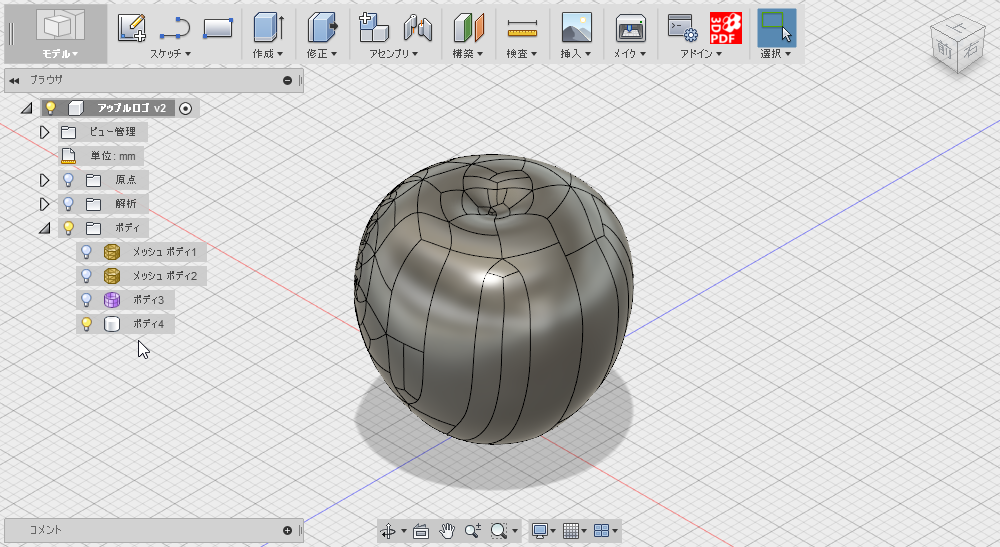Toggle visibility lightbulb of ボディ3
Viewport: 1000px width, 547px height.
click(x=86, y=300)
